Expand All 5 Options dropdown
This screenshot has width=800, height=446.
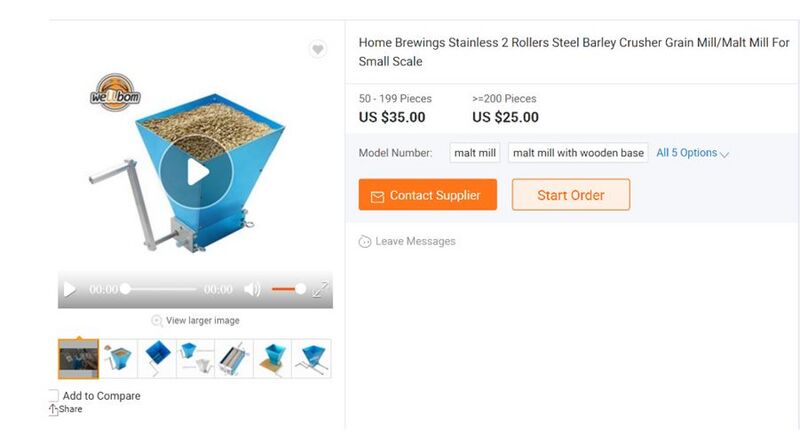tap(692, 153)
